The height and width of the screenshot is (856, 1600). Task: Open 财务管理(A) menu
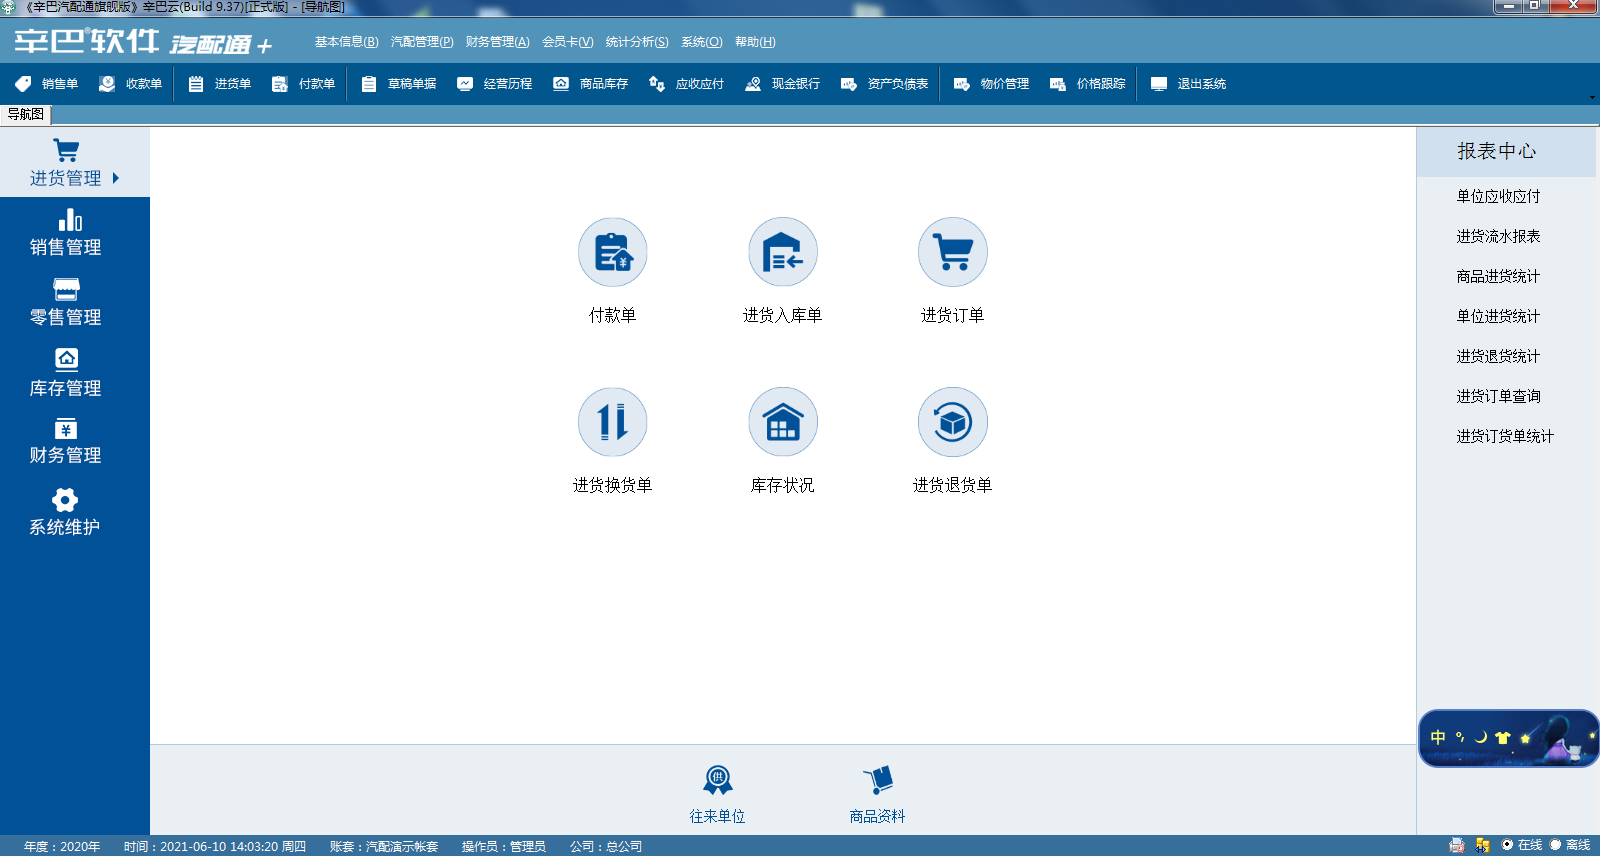point(498,42)
